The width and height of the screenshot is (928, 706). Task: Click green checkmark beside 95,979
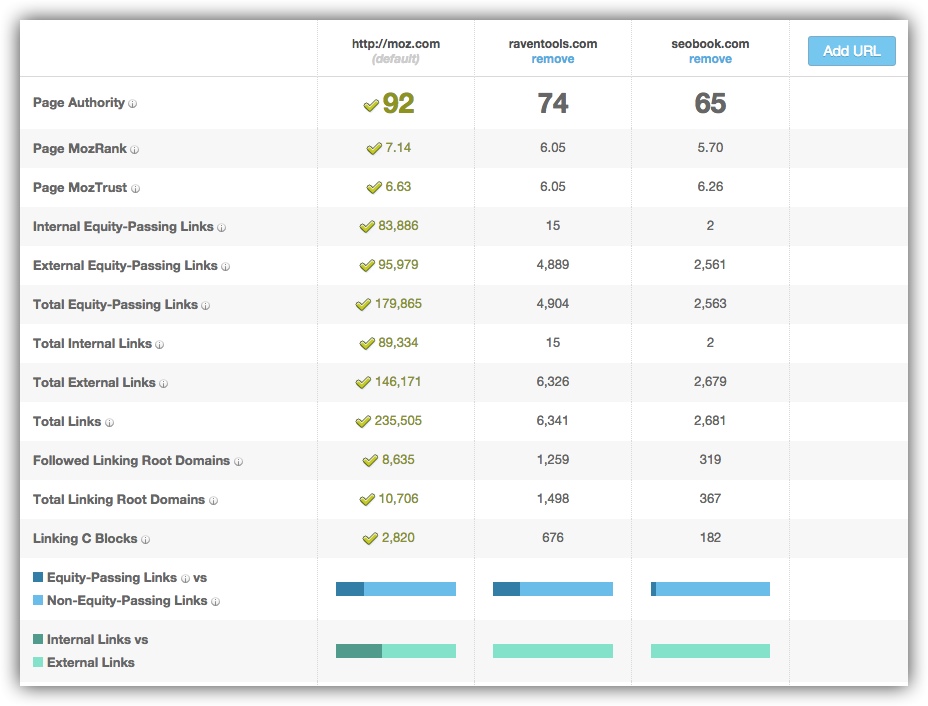tap(367, 266)
